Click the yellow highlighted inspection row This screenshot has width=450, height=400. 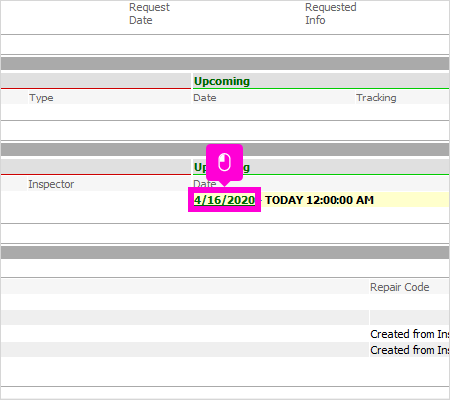pyautogui.click(x=321, y=200)
